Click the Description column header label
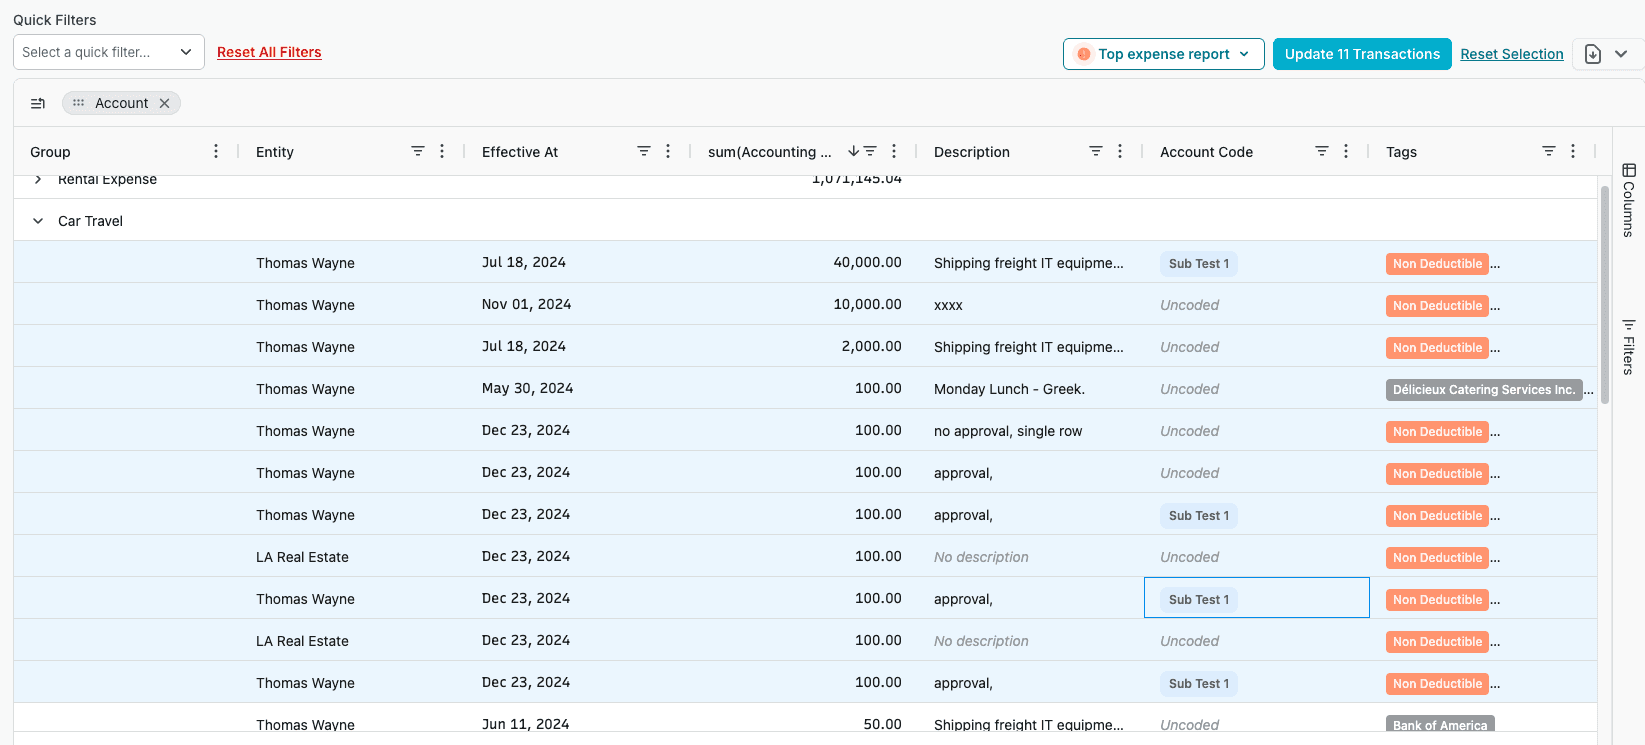1645x745 pixels. coord(972,152)
